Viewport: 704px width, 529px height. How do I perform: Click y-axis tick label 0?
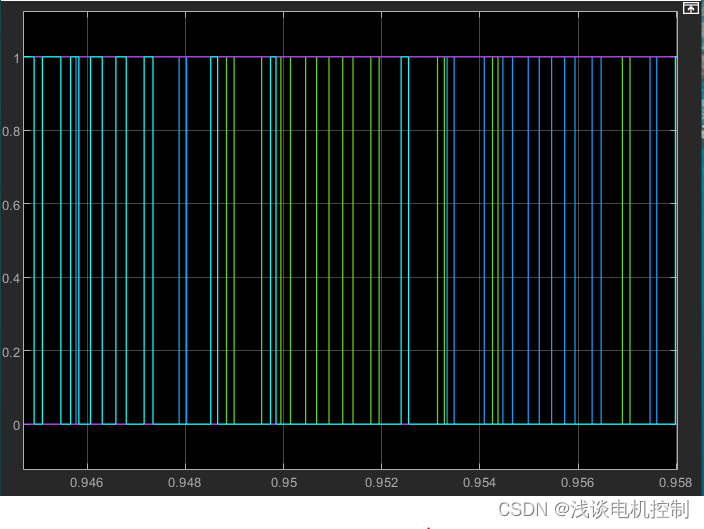[x=17, y=425]
